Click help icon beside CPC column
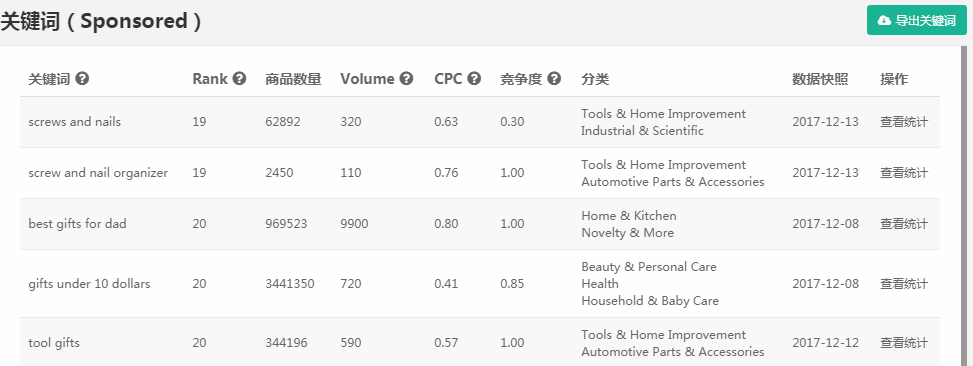Screen dimensions: 973x366 point(474,79)
